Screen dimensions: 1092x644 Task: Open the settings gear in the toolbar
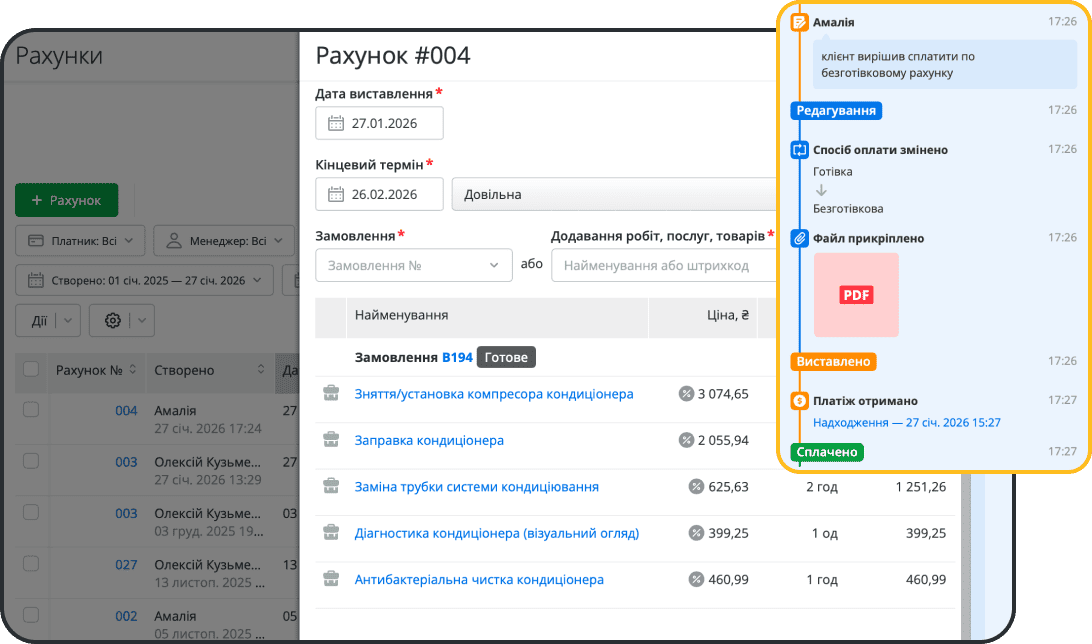(112, 321)
